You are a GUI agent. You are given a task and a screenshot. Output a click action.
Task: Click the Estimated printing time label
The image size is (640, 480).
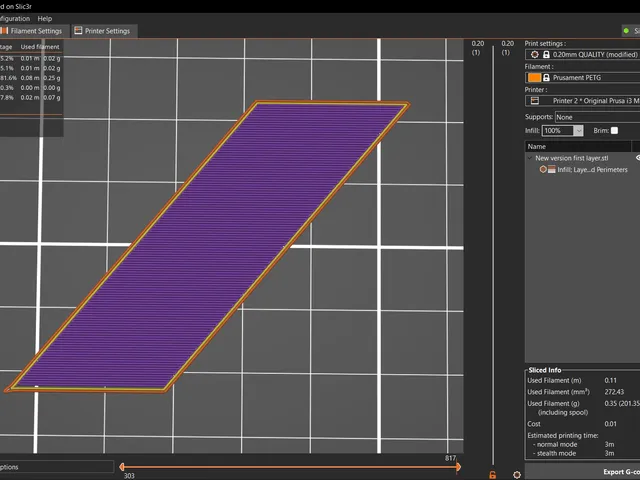[563, 435]
